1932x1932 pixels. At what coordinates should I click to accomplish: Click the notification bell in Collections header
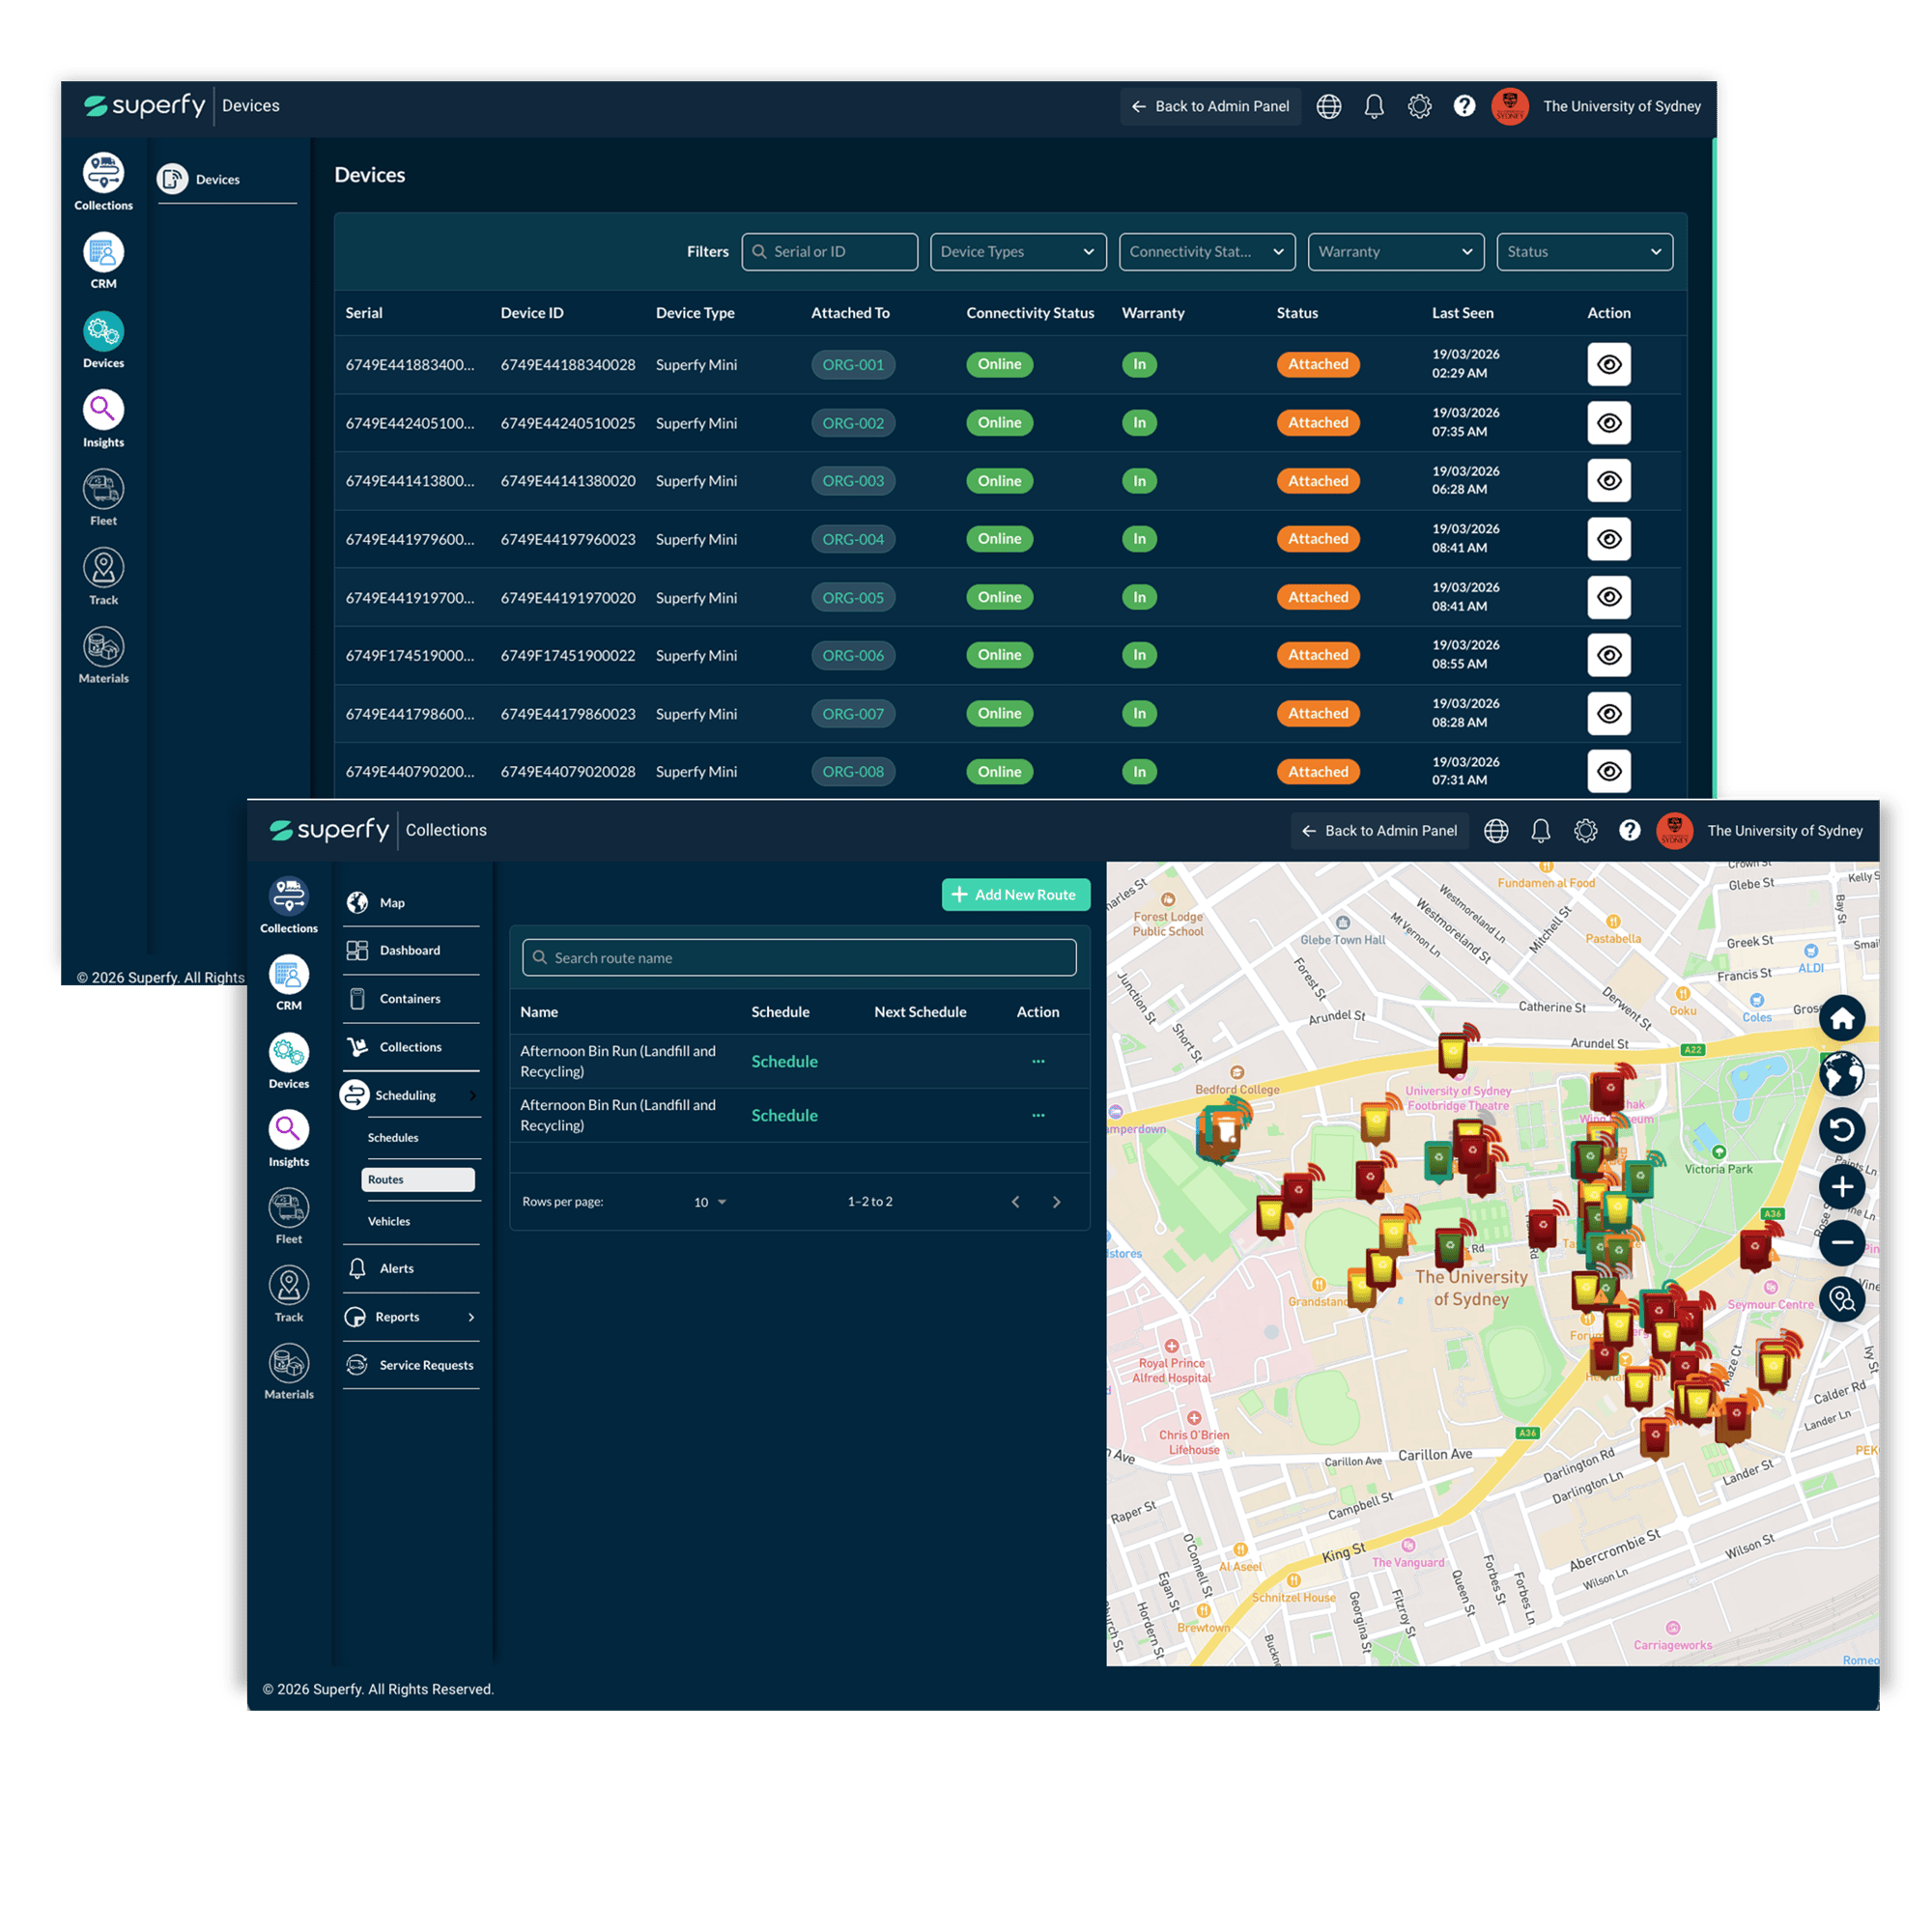[x=1540, y=831]
